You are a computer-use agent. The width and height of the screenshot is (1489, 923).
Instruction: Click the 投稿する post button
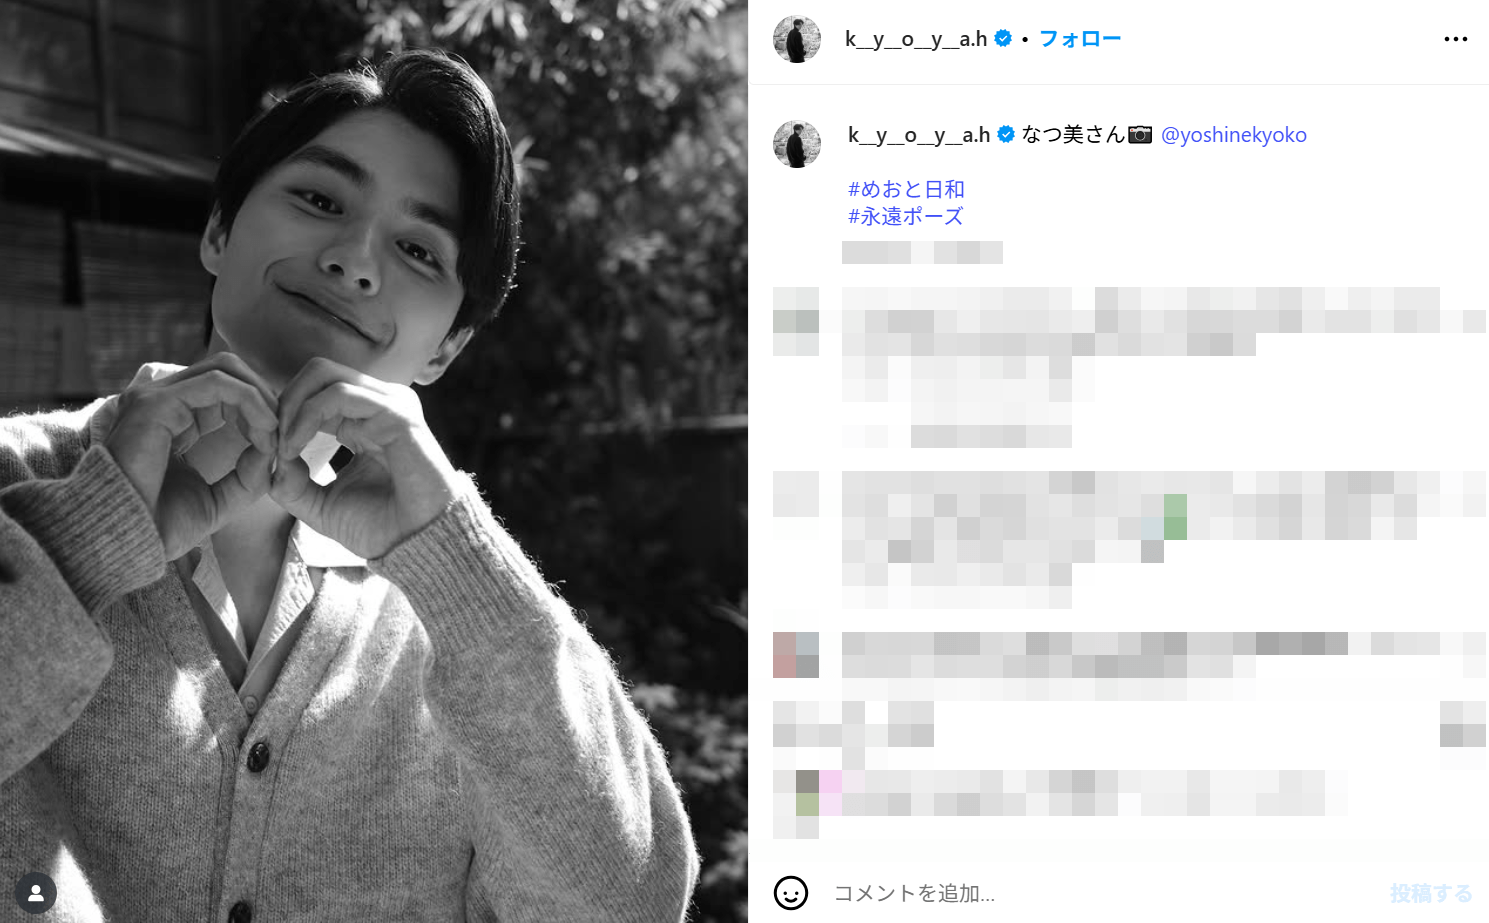pyautogui.click(x=1431, y=893)
